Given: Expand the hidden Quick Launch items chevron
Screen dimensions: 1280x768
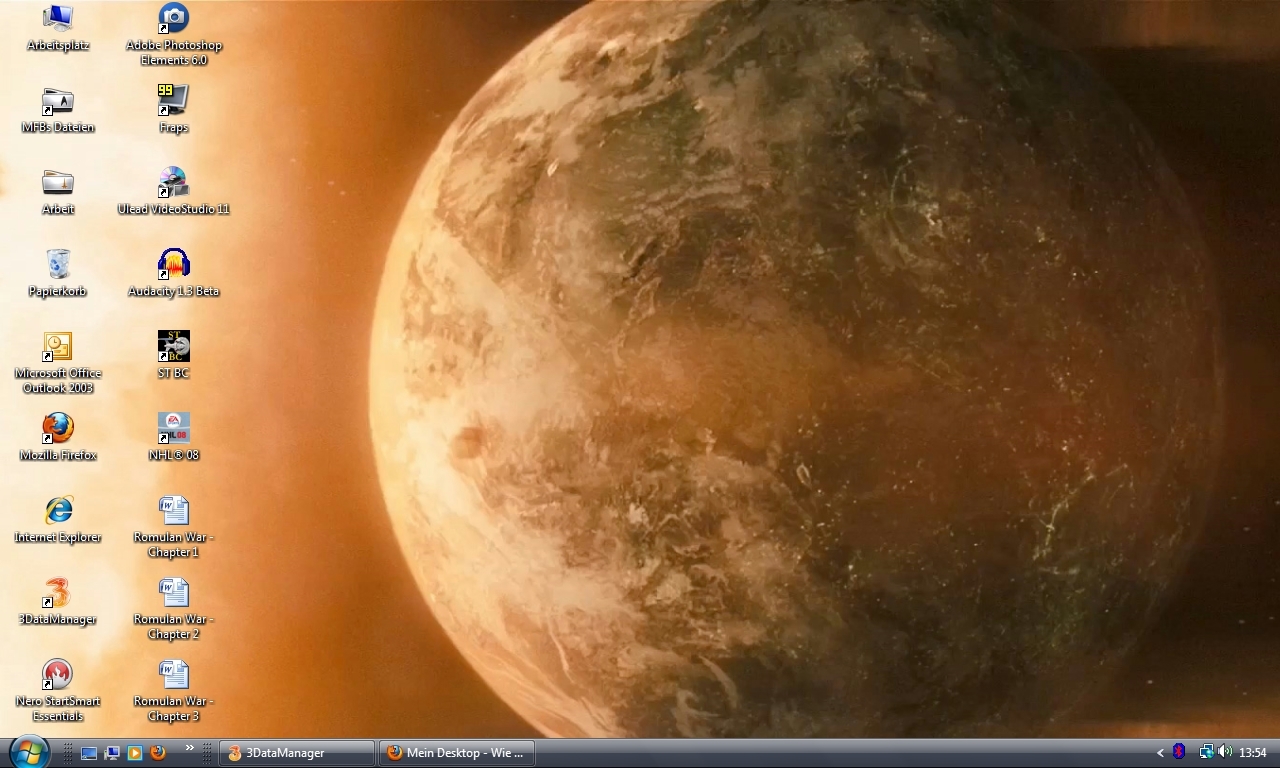Looking at the screenshot, I should [x=189, y=748].
